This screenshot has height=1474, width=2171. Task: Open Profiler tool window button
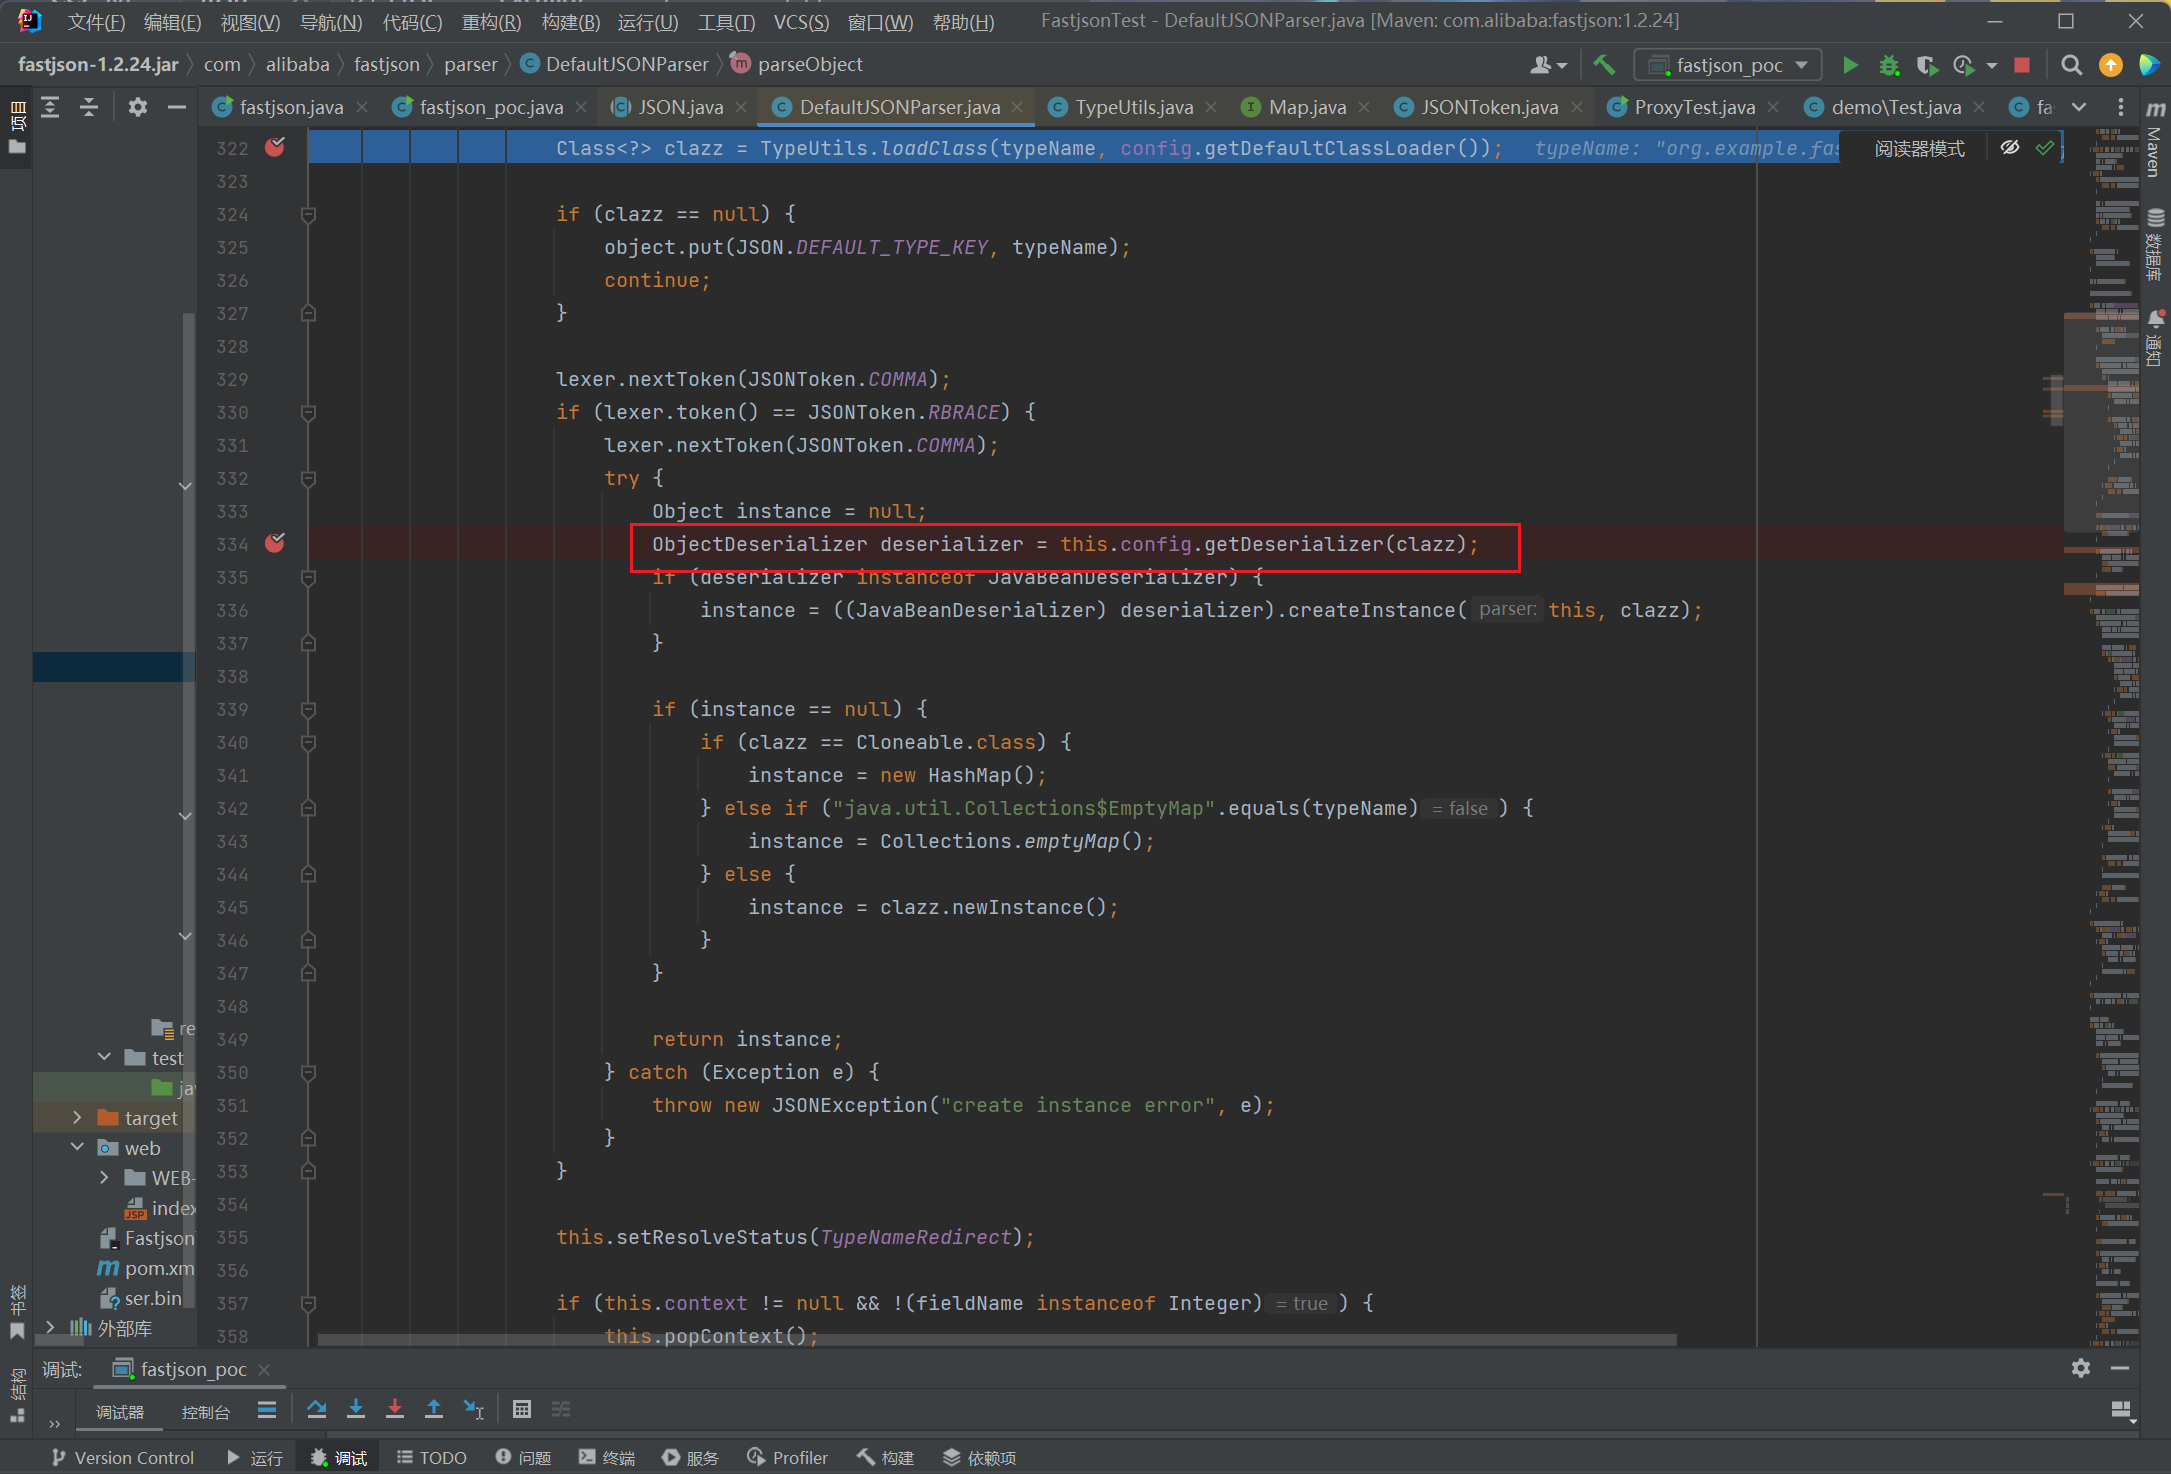tap(787, 1457)
